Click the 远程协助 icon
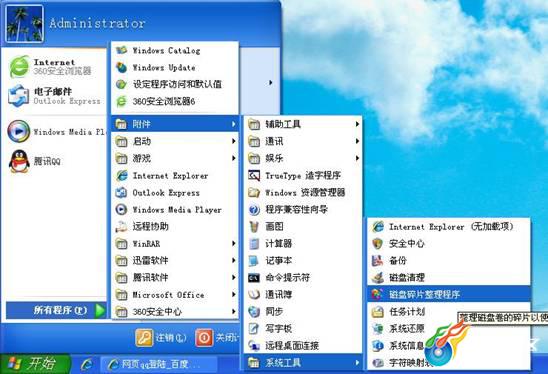 point(121,226)
